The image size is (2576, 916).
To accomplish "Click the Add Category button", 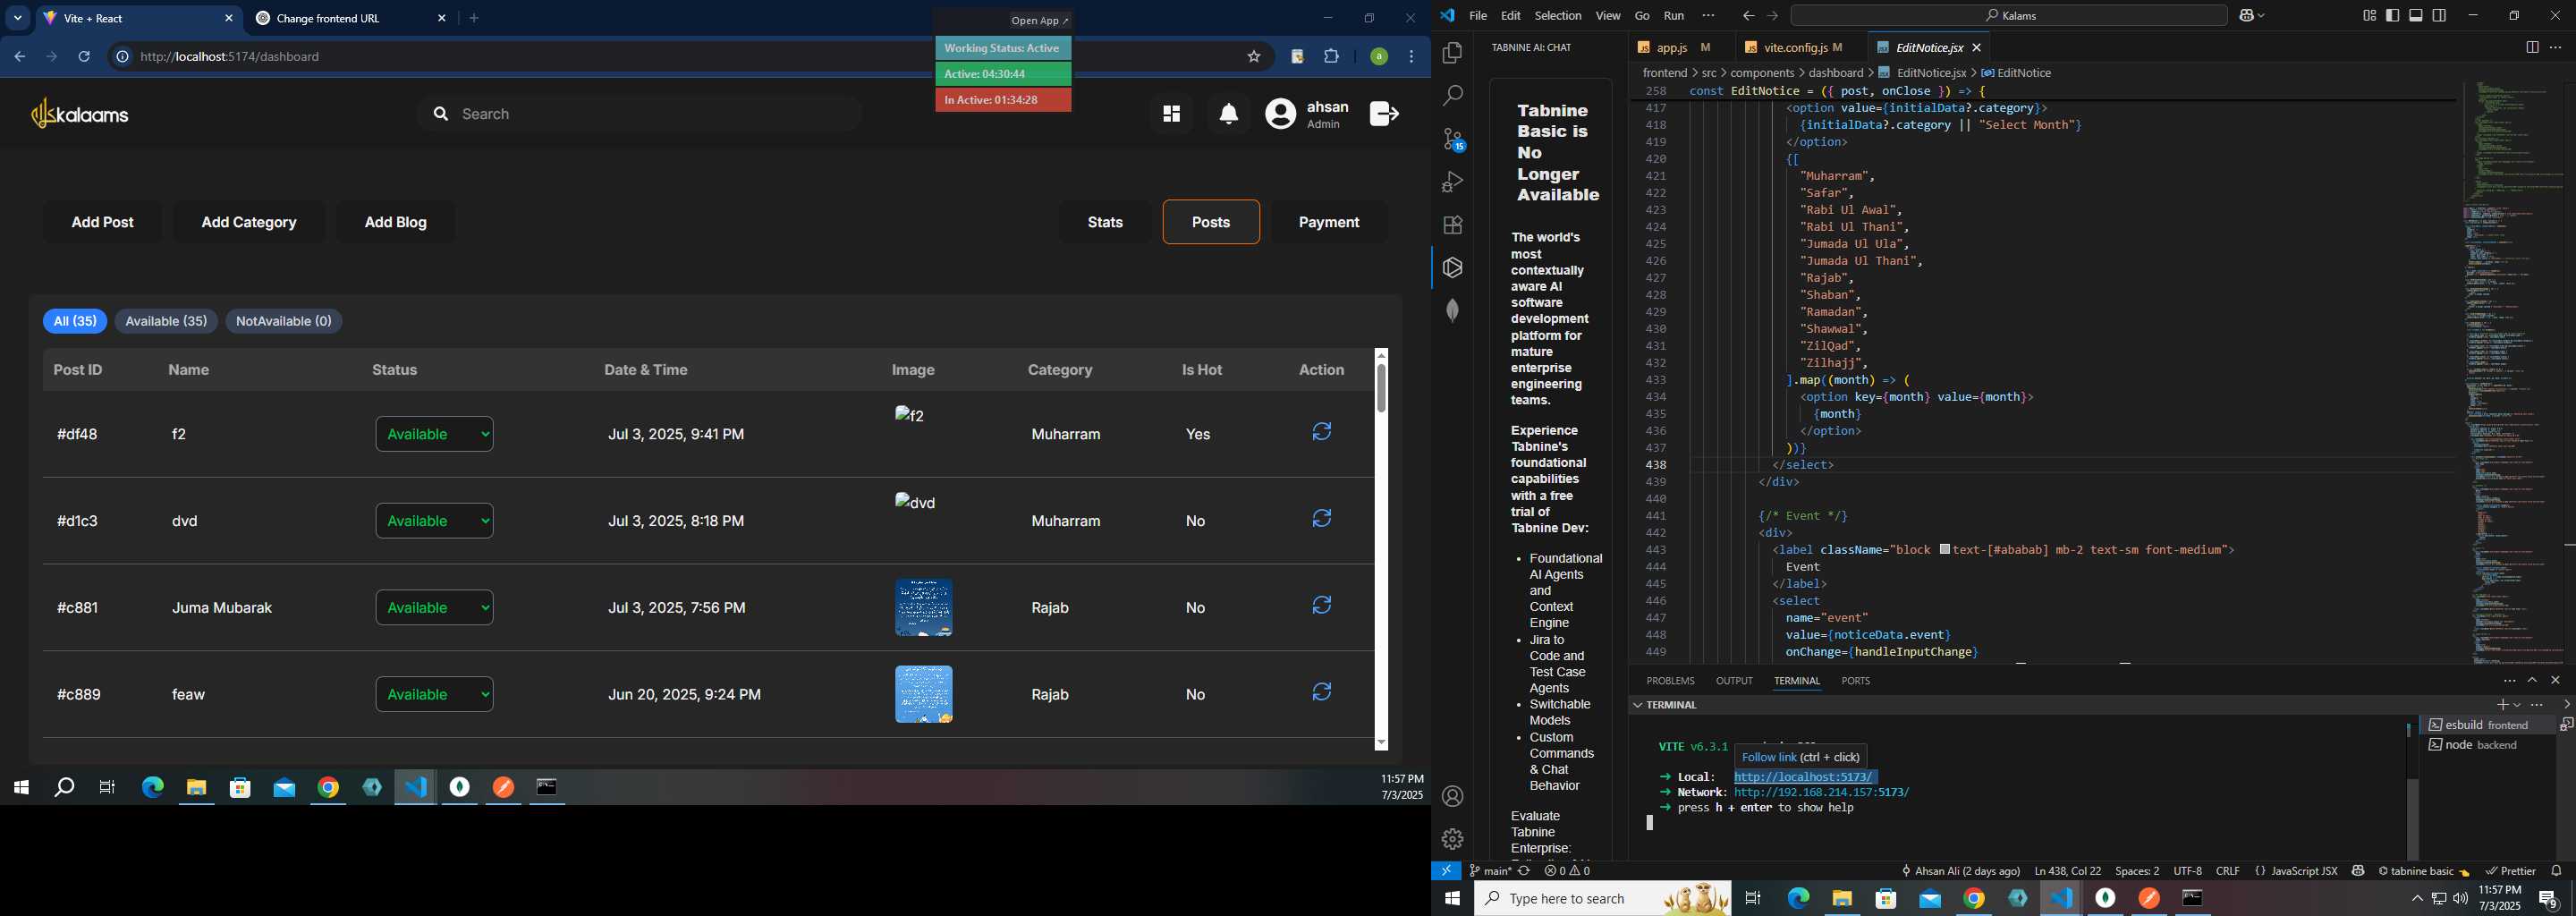I will [249, 222].
